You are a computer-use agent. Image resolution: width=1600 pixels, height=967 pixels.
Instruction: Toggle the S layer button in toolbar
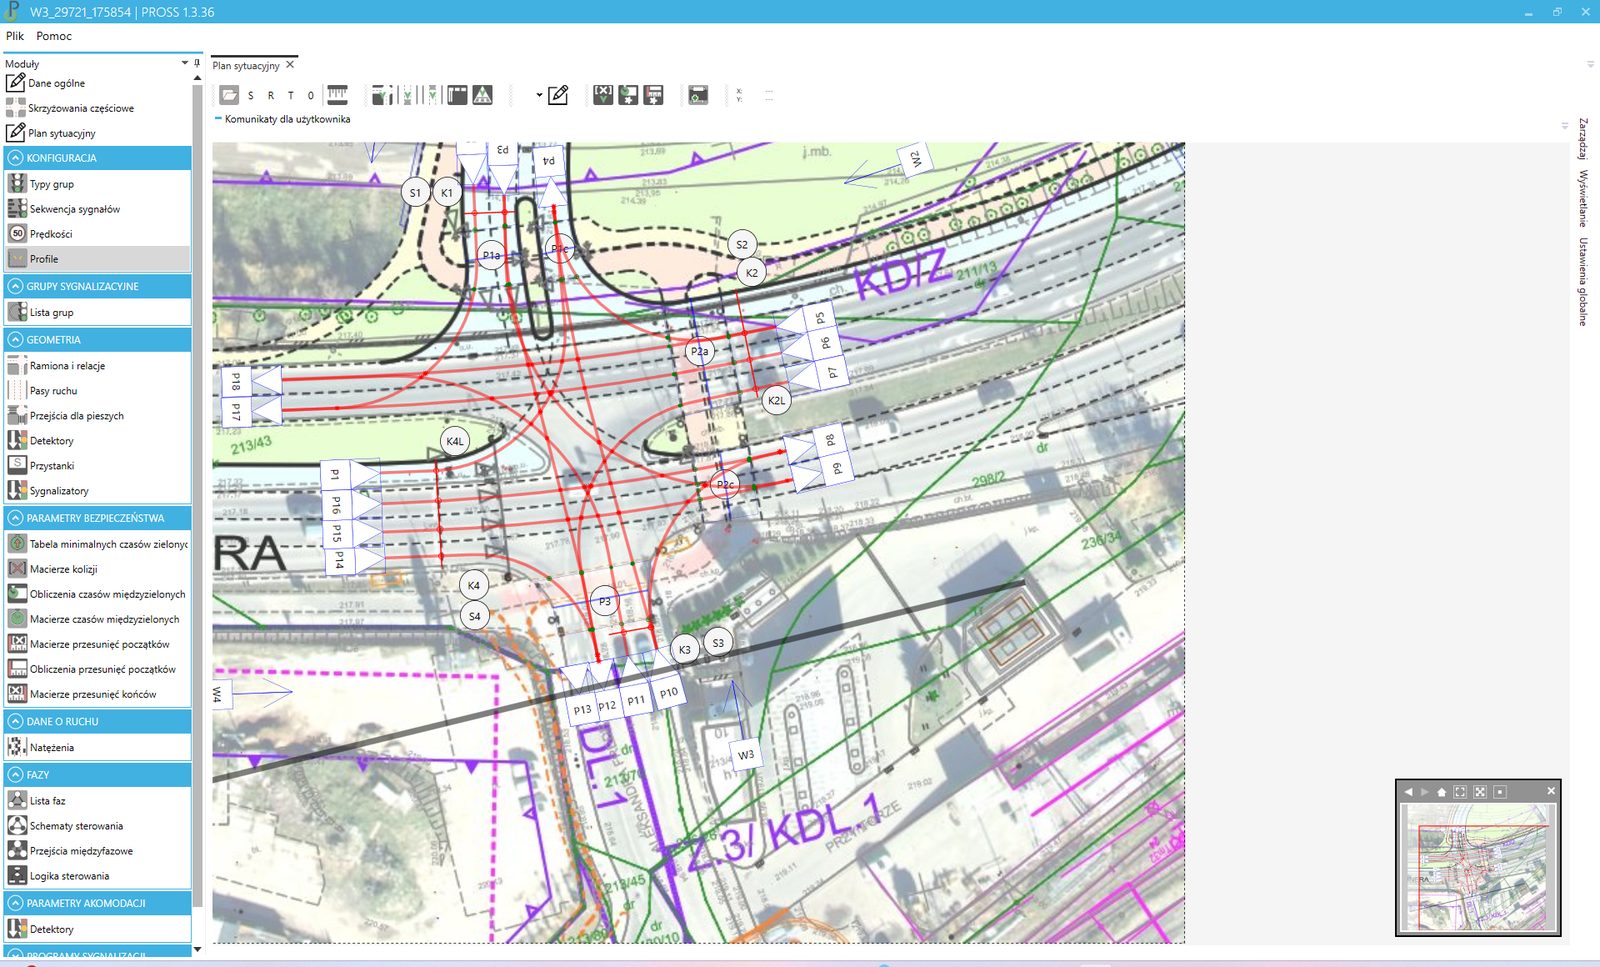click(251, 96)
